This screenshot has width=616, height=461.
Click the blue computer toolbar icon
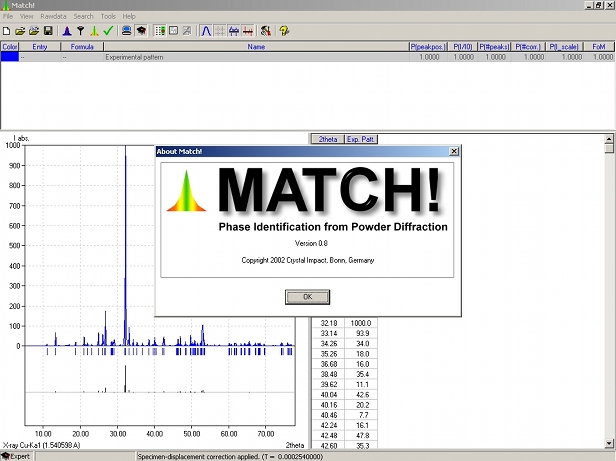[x=126, y=31]
